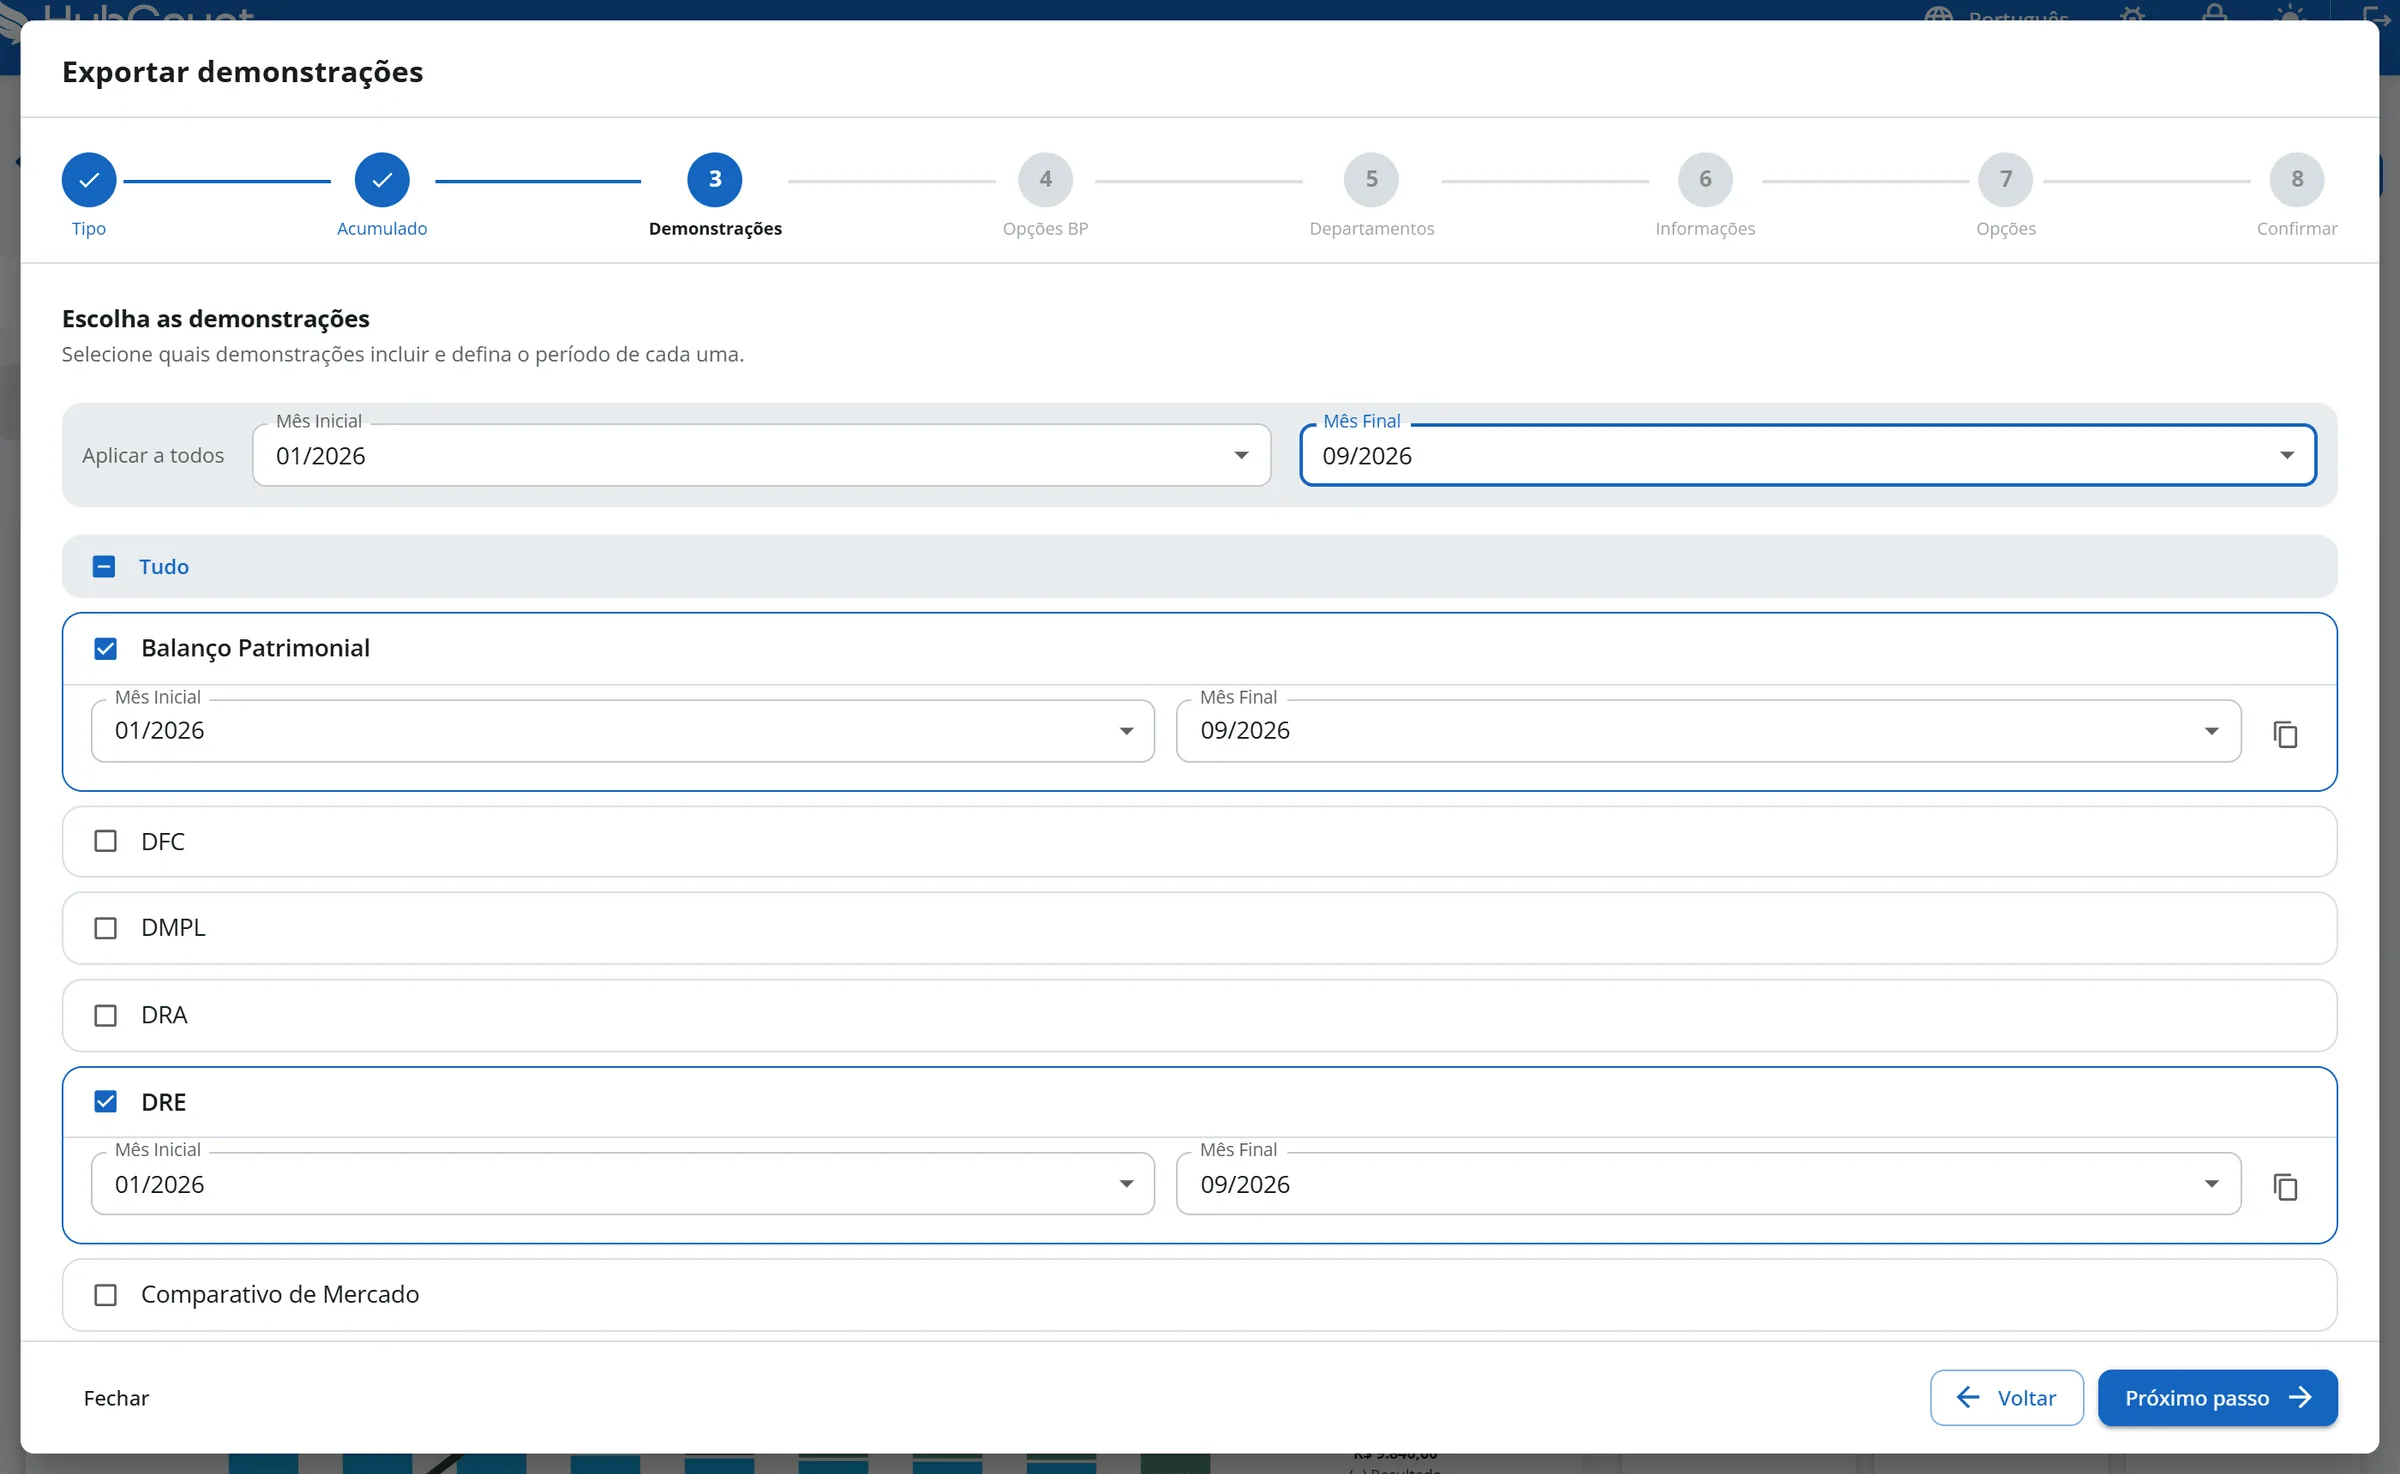The height and width of the screenshot is (1474, 2400).
Task: Check the DRA checkbox
Action: (105, 1015)
